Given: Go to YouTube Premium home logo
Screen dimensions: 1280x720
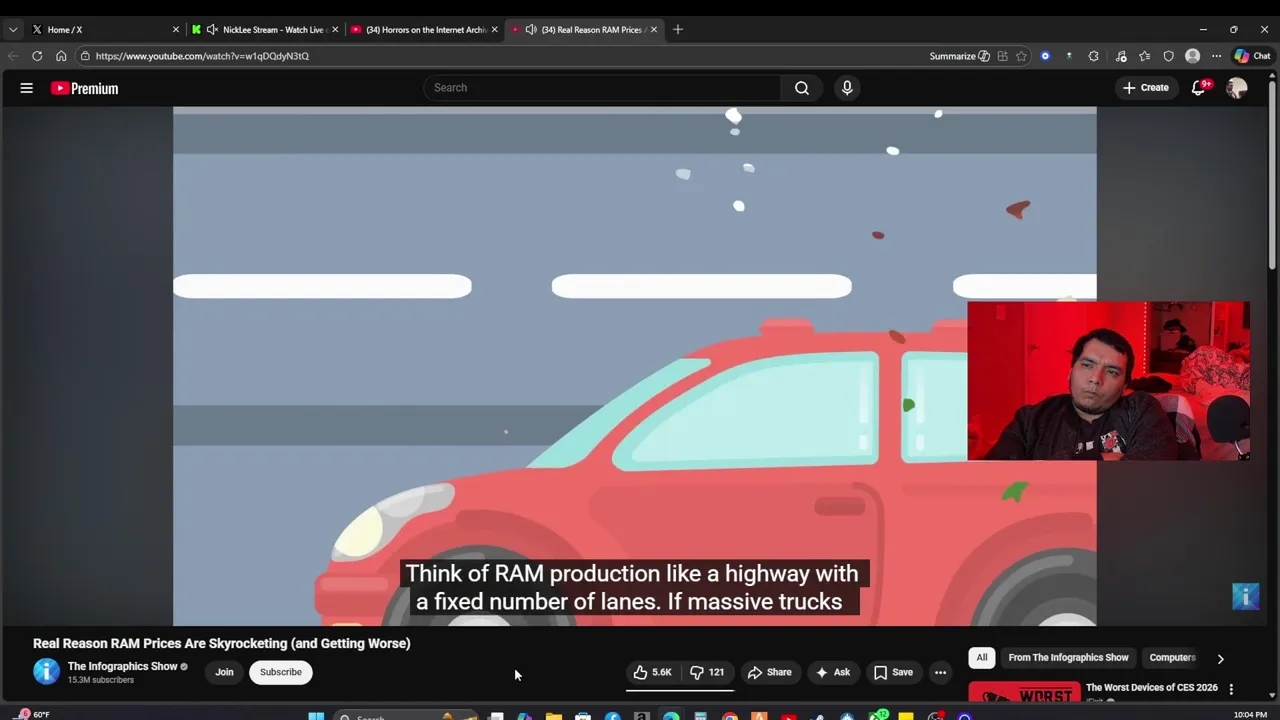Looking at the screenshot, I should click(x=85, y=88).
